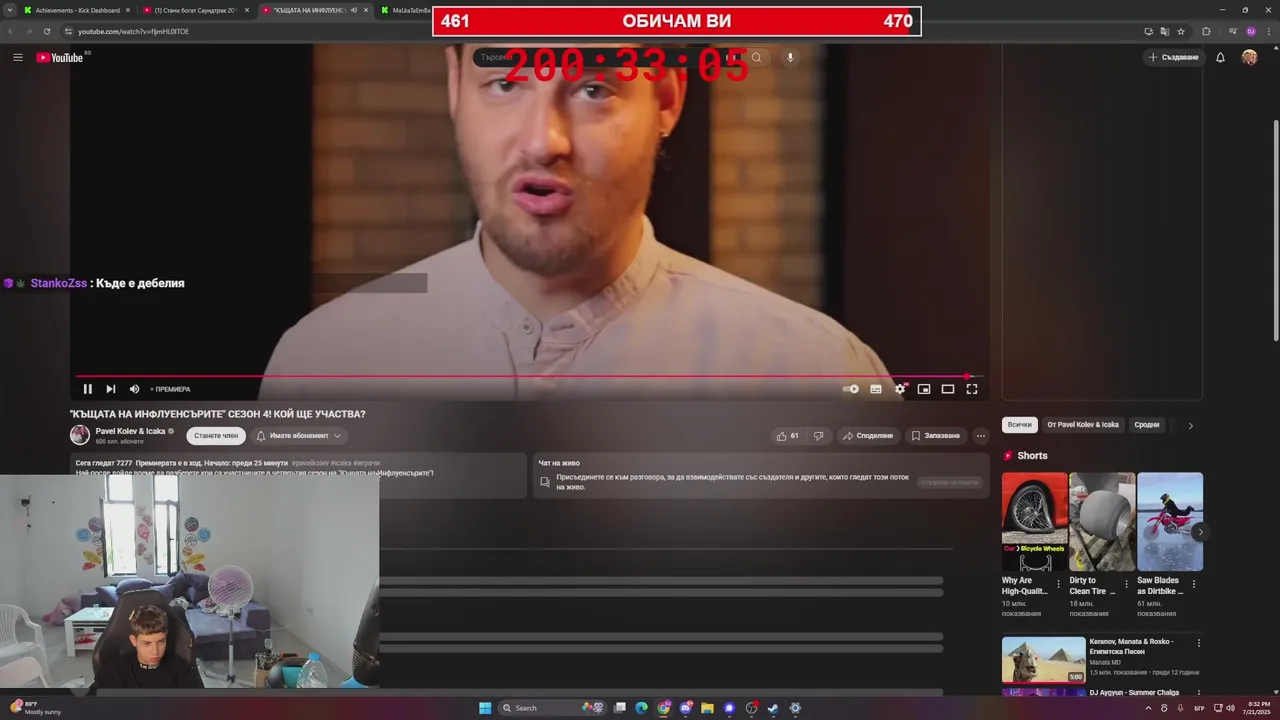Open Keranov, Manata & Rosko video thumbnail

click(1043, 660)
